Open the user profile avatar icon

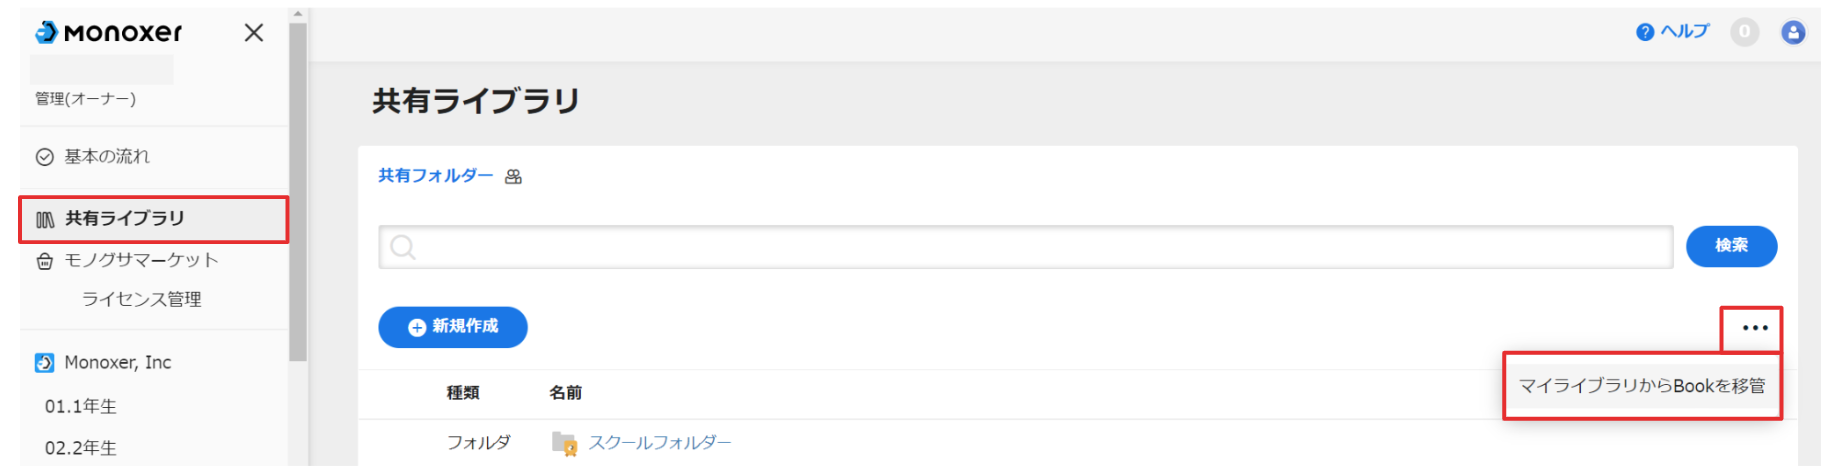1794,32
